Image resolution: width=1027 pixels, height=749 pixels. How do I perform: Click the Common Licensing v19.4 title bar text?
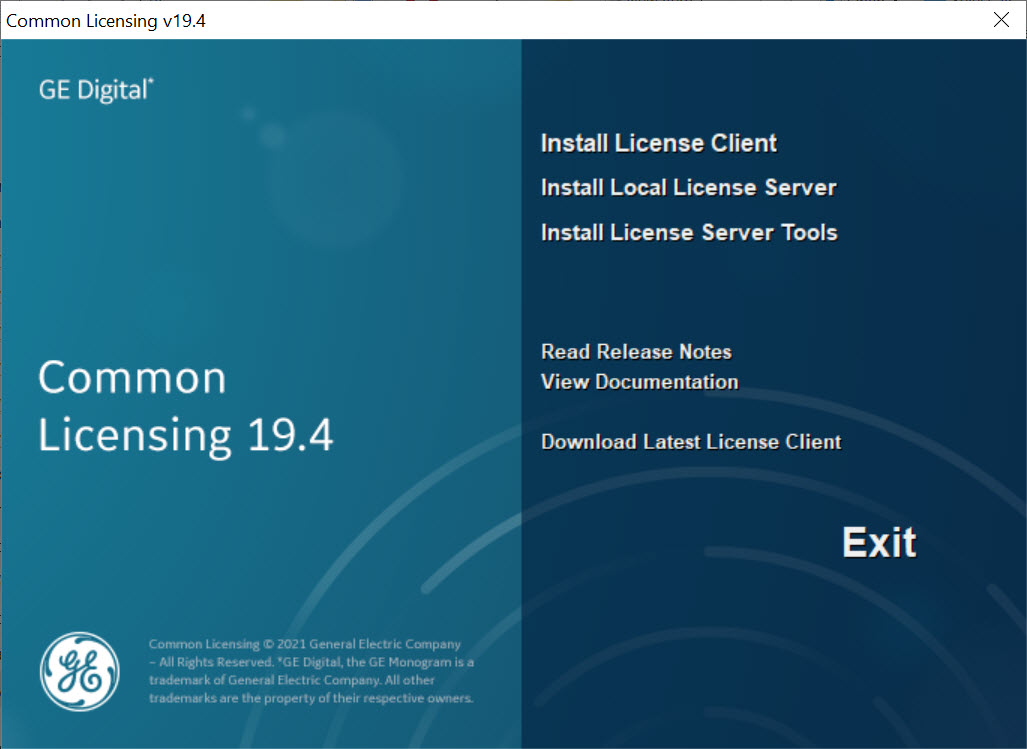coord(105,21)
